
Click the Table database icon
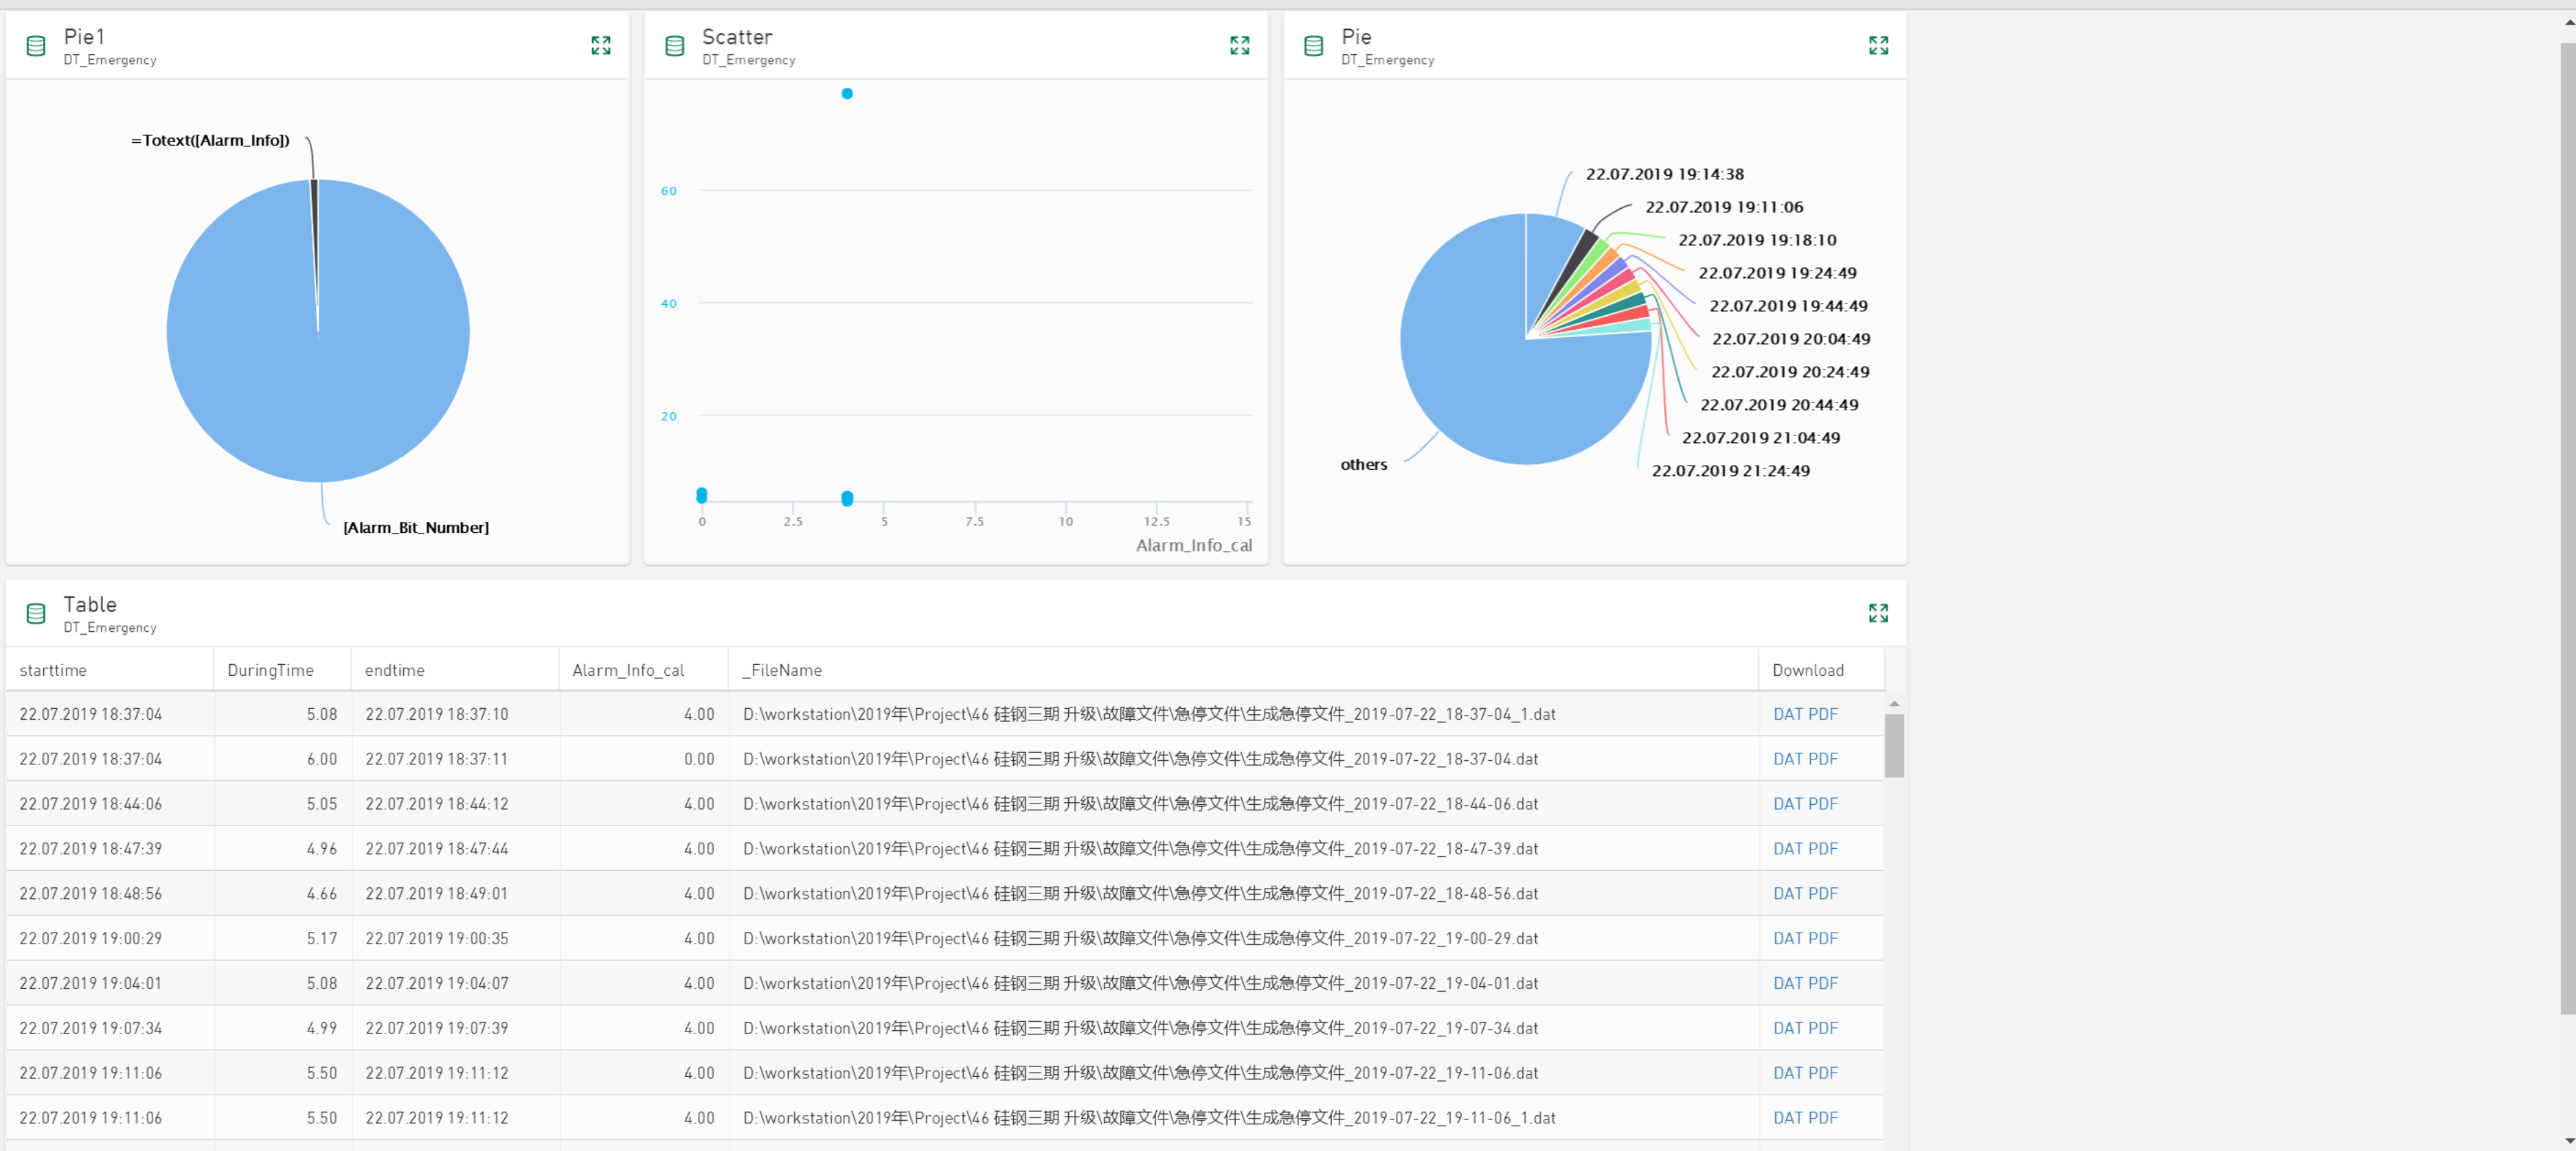(36, 613)
